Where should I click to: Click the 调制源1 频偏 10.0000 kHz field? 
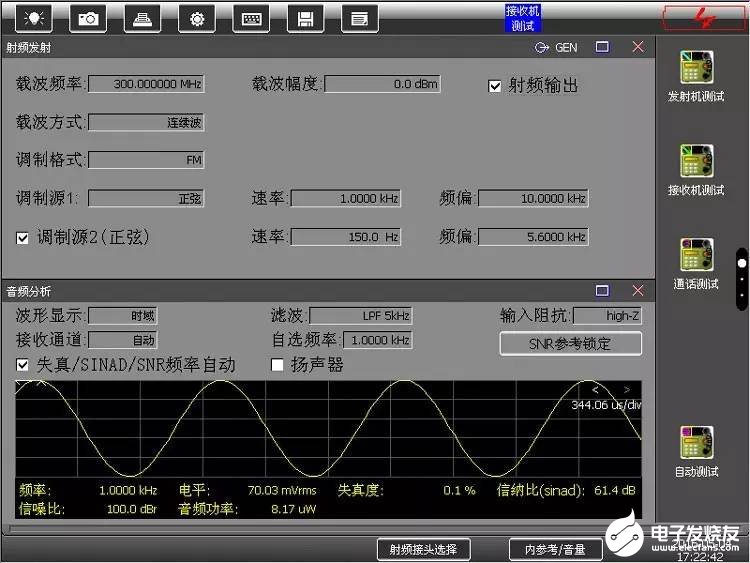(533, 198)
